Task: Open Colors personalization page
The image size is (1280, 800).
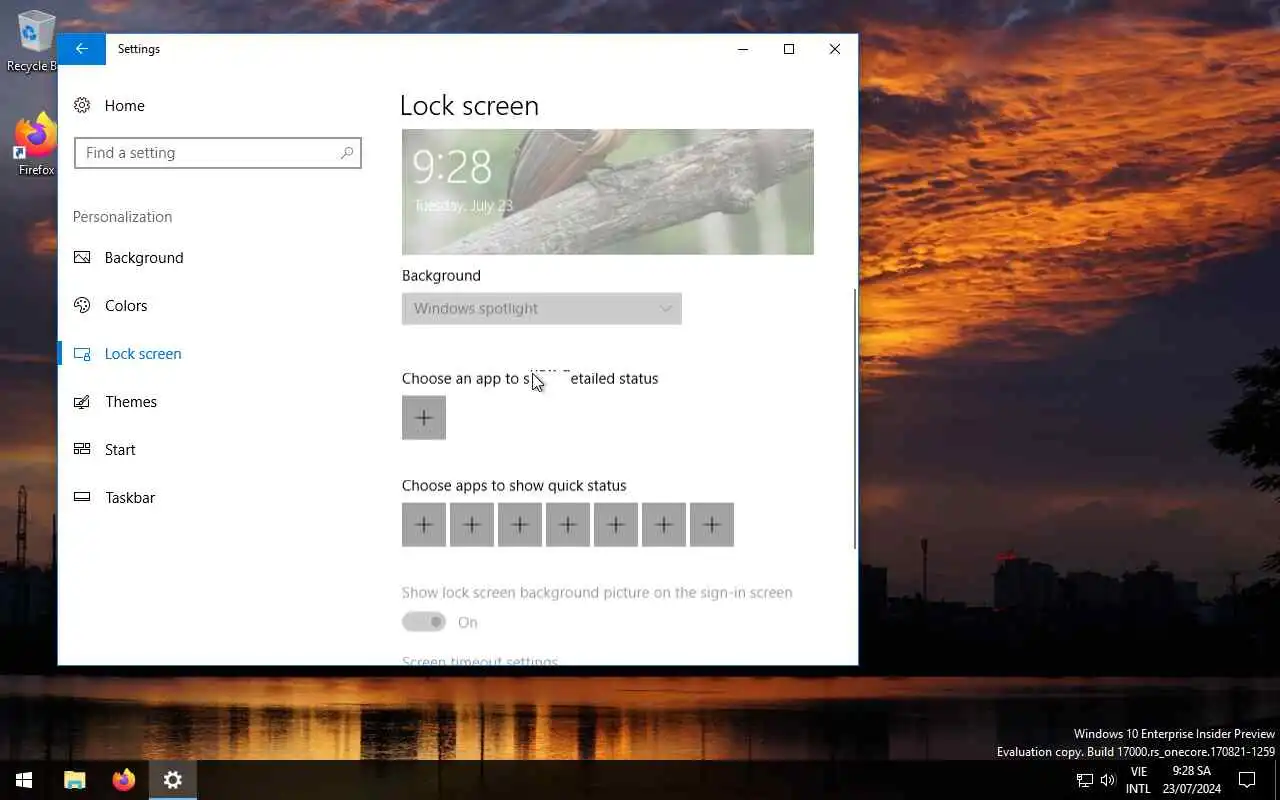Action: point(126,306)
